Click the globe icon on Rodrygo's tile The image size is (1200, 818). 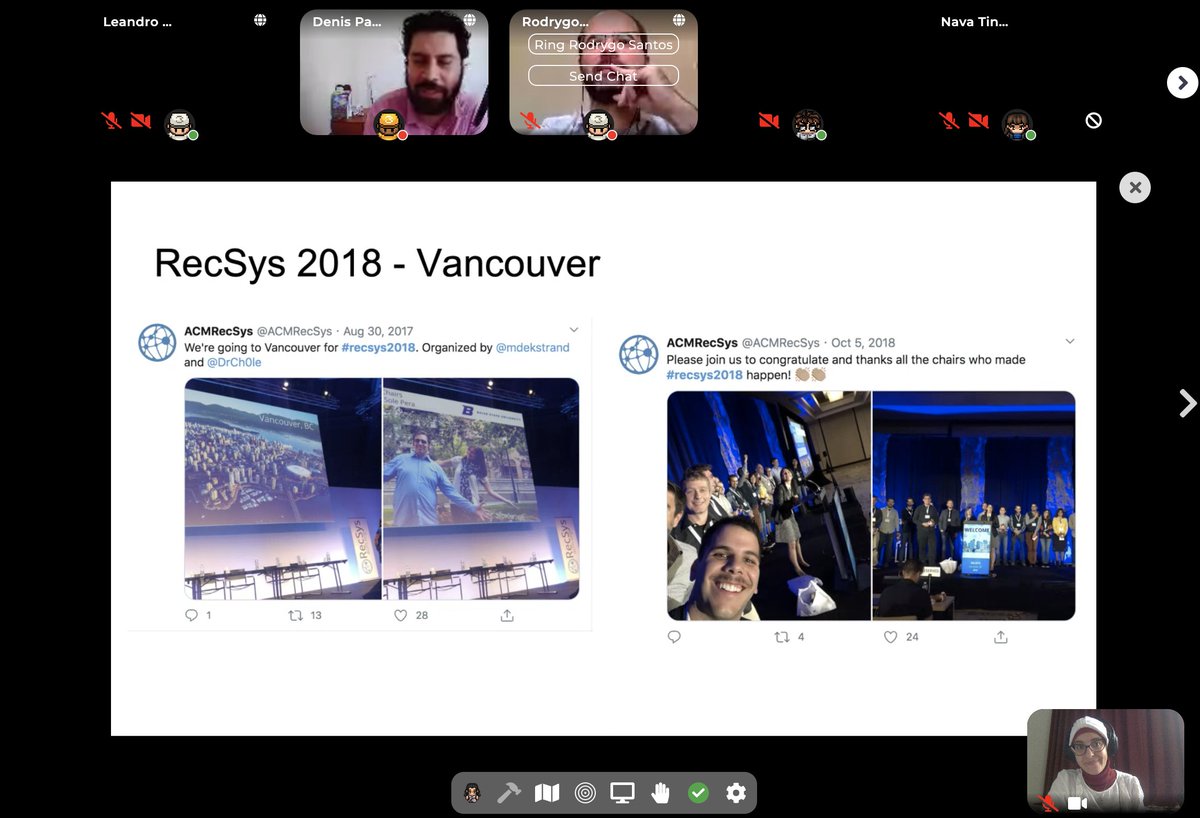point(679,20)
